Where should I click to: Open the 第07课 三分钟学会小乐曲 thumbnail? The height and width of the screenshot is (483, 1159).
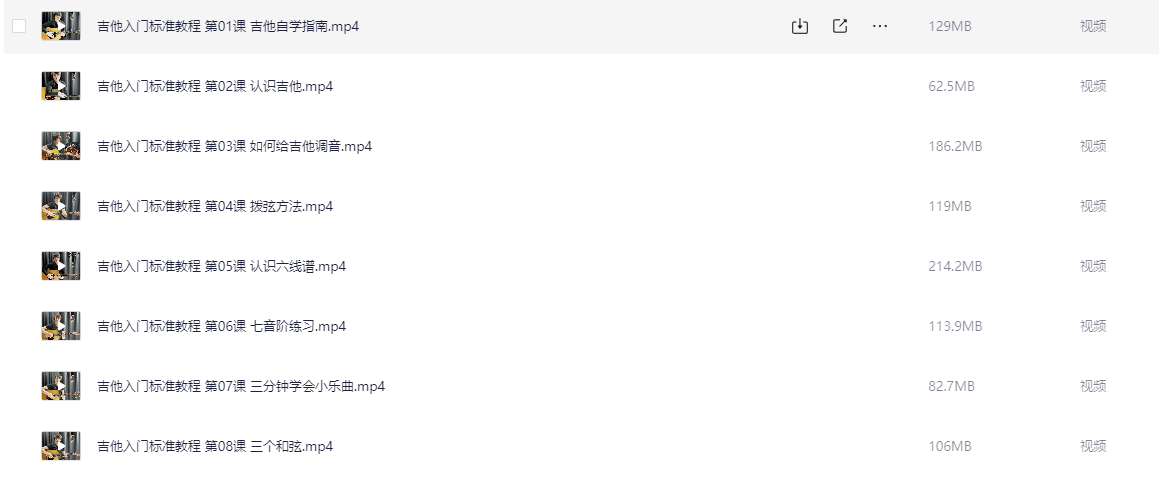[x=61, y=386]
